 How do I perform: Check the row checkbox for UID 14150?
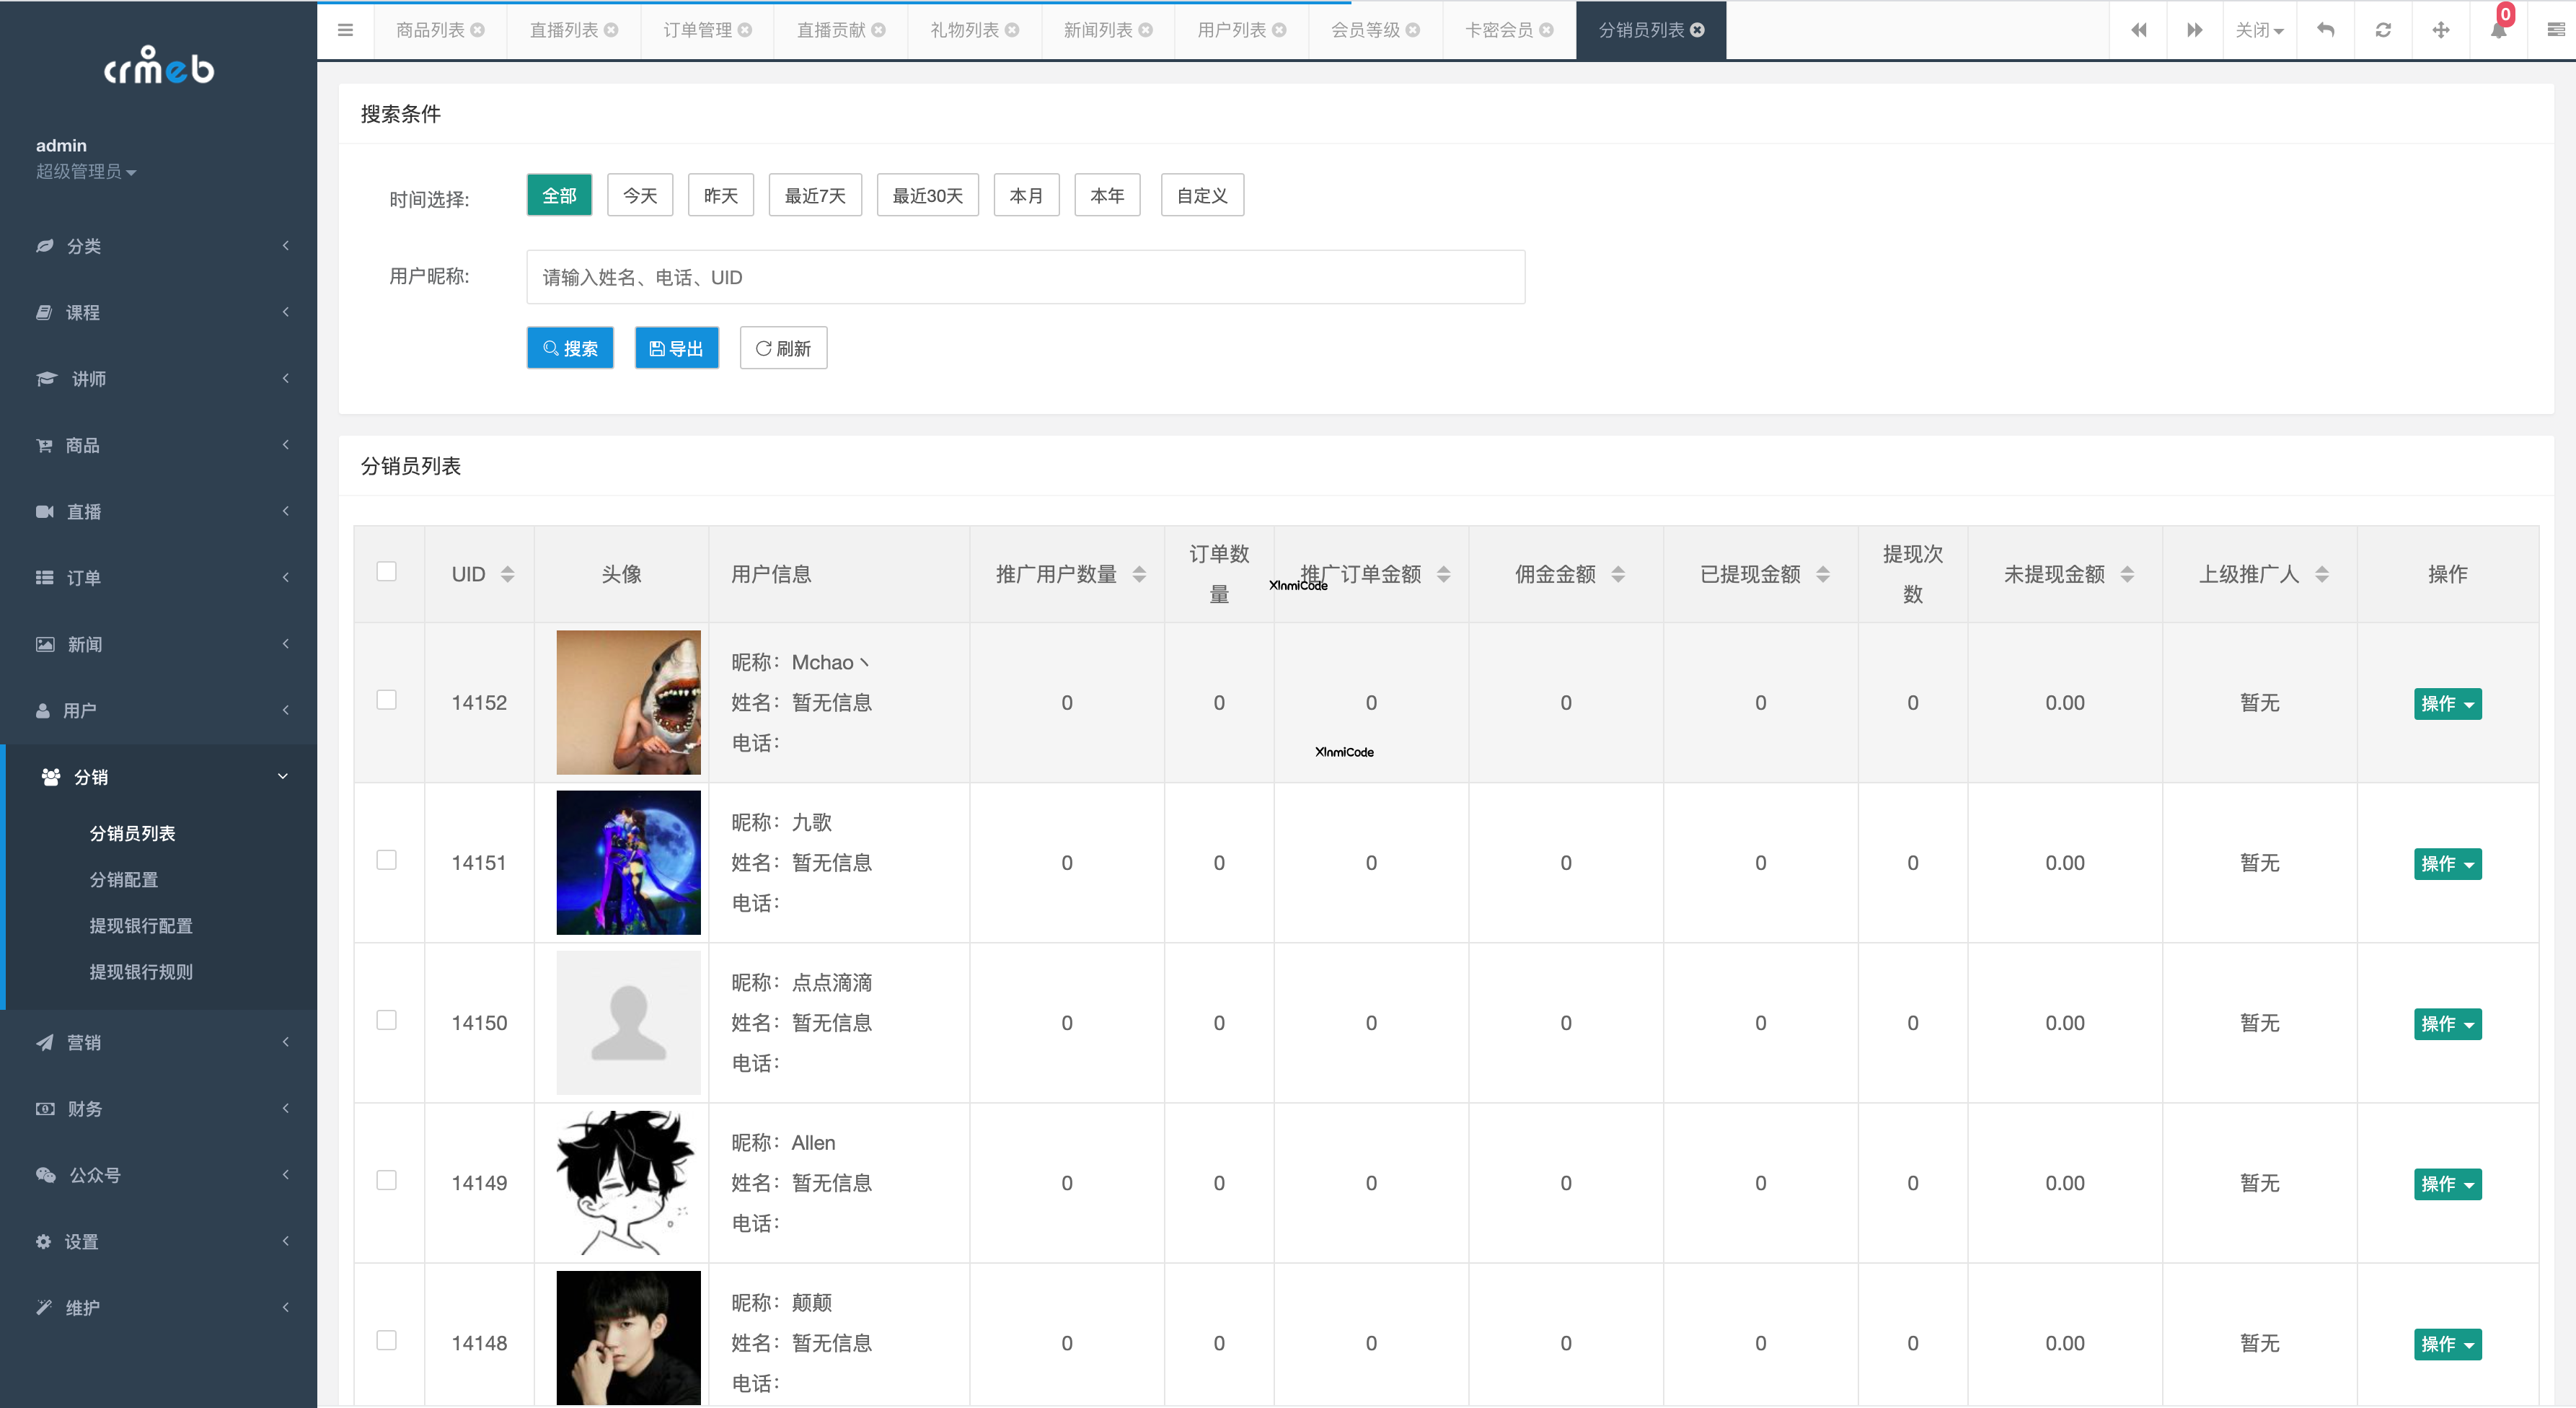coord(386,1020)
